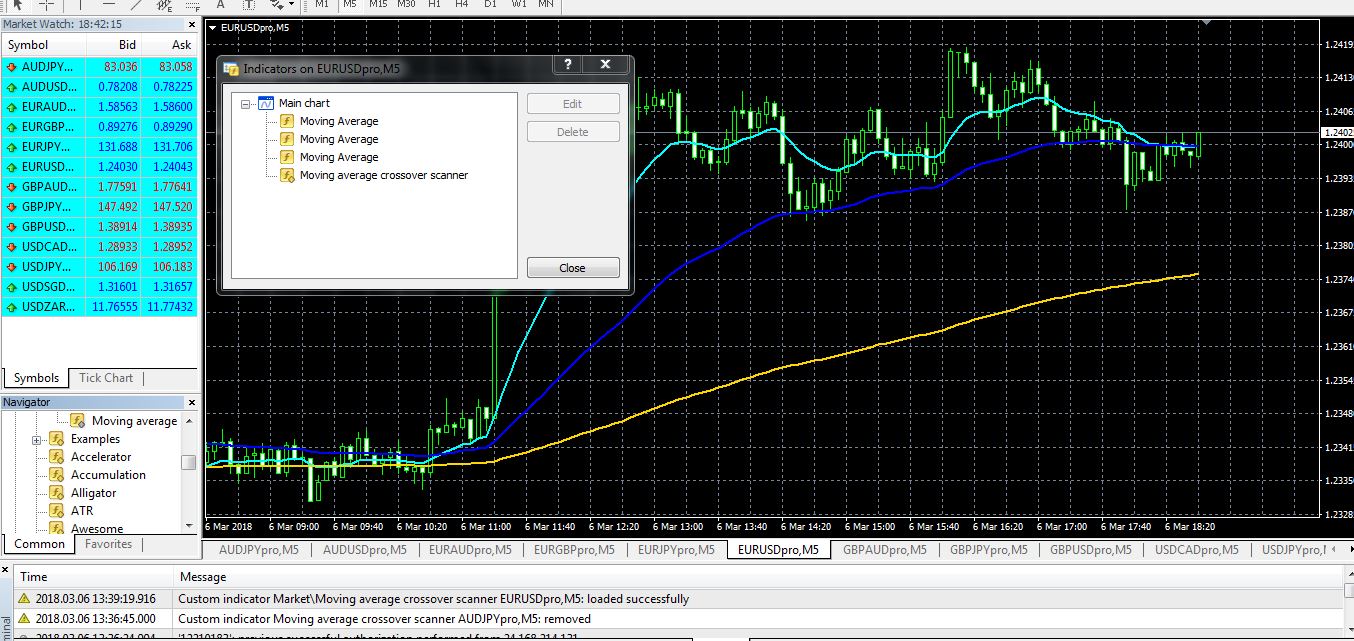Click the AUDJPY direction arrow icon
This screenshot has height=641, width=1354.
[11, 67]
